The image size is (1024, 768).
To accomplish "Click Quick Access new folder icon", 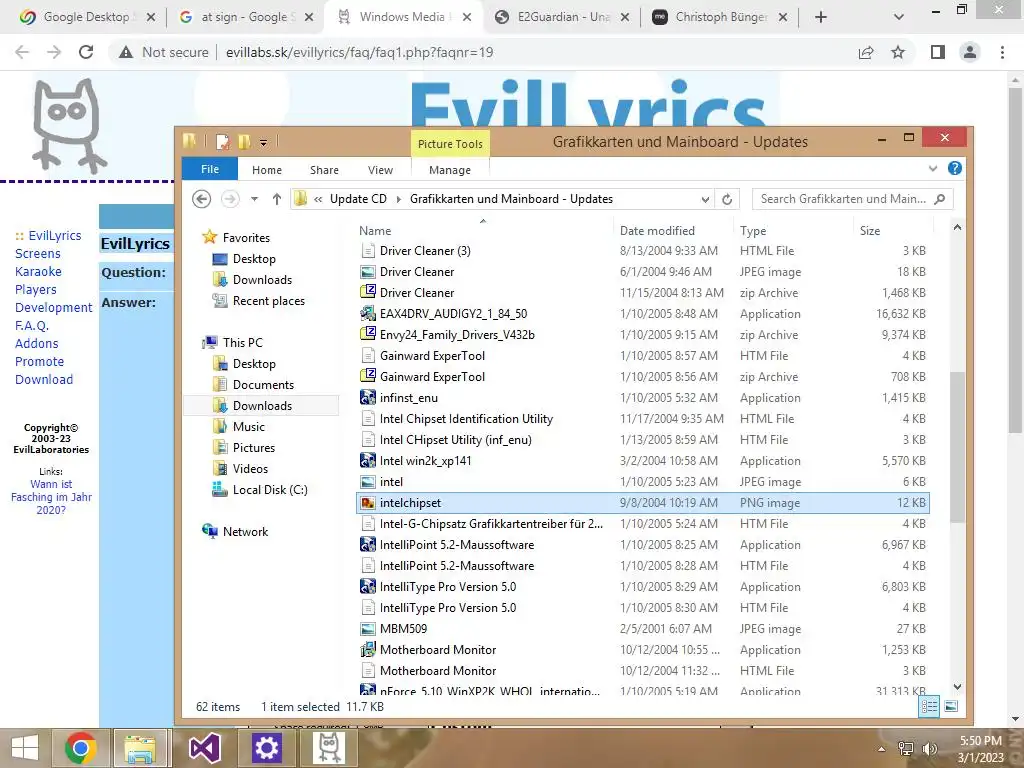I will tap(244, 142).
